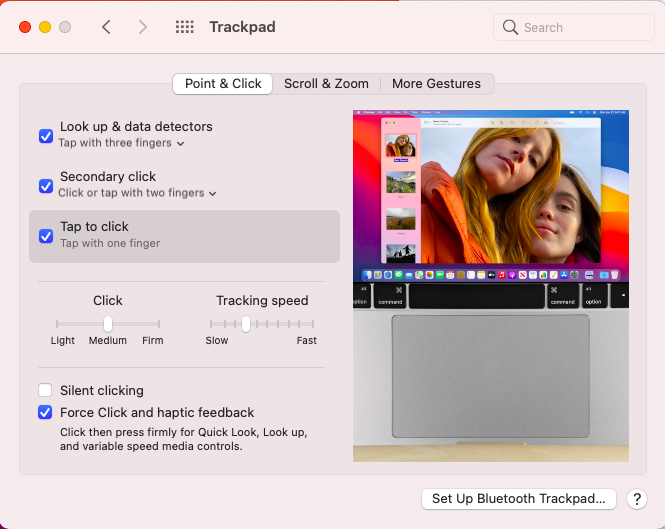Image resolution: width=665 pixels, height=529 pixels.
Task: Click the Set Up Bluetooth Trackpad button
Action: coord(518,498)
